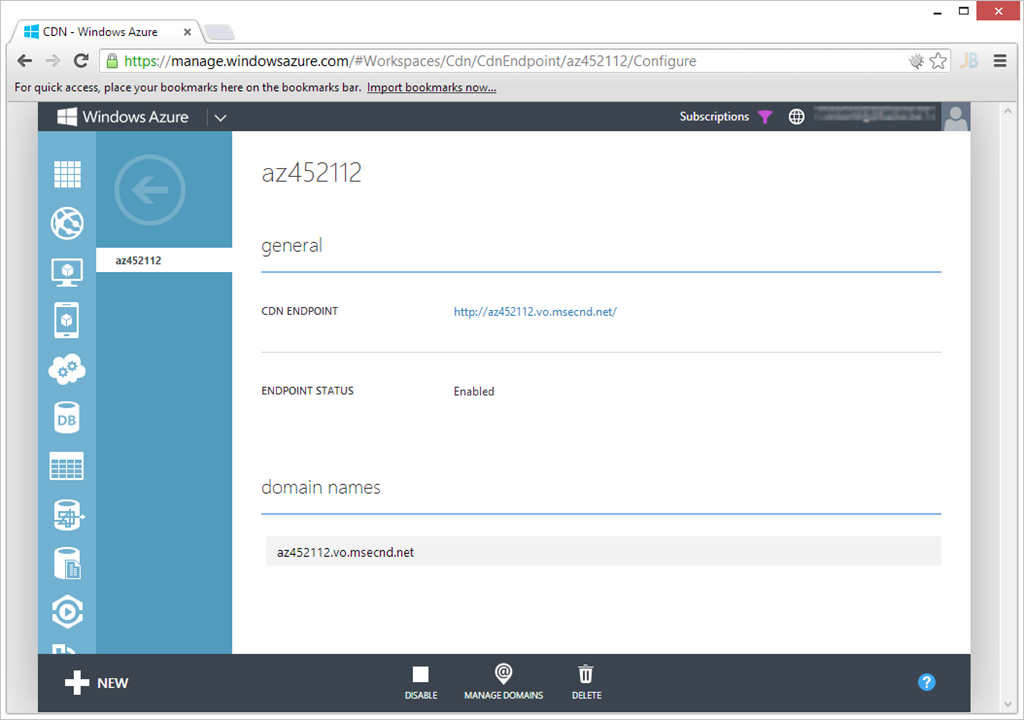Expand the Windows Azure header dropdown chevron
1024x720 pixels.
(x=221, y=117)
